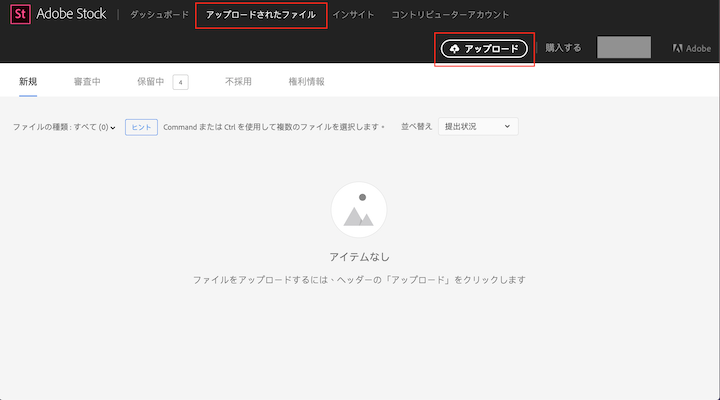Switch to the 権利情報 tab
The width and height of the screenshot is (720, 400).
pyautogui.click(x=306, y=82)
